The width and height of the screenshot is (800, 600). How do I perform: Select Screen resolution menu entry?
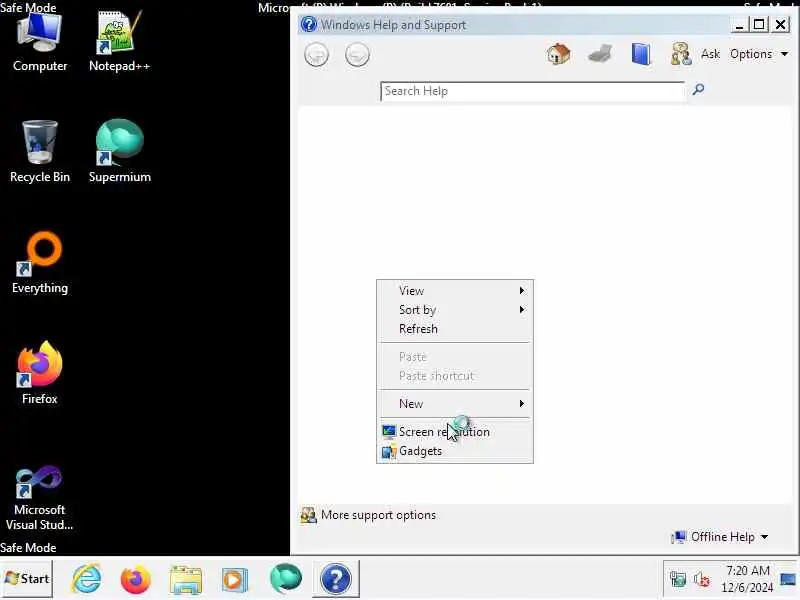pyautogui.click(x=454, y=432)
